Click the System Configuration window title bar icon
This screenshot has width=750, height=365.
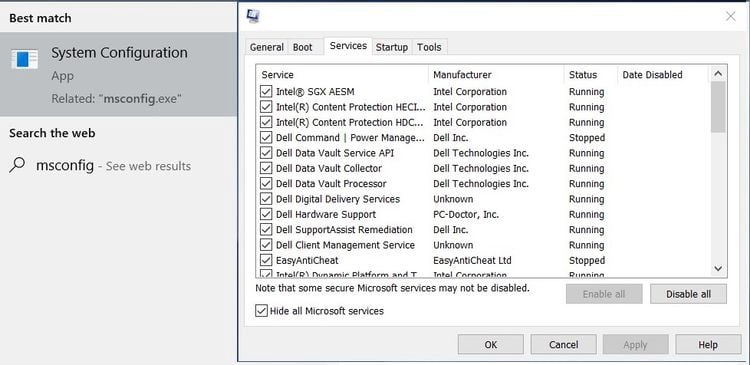coord(253,16)
